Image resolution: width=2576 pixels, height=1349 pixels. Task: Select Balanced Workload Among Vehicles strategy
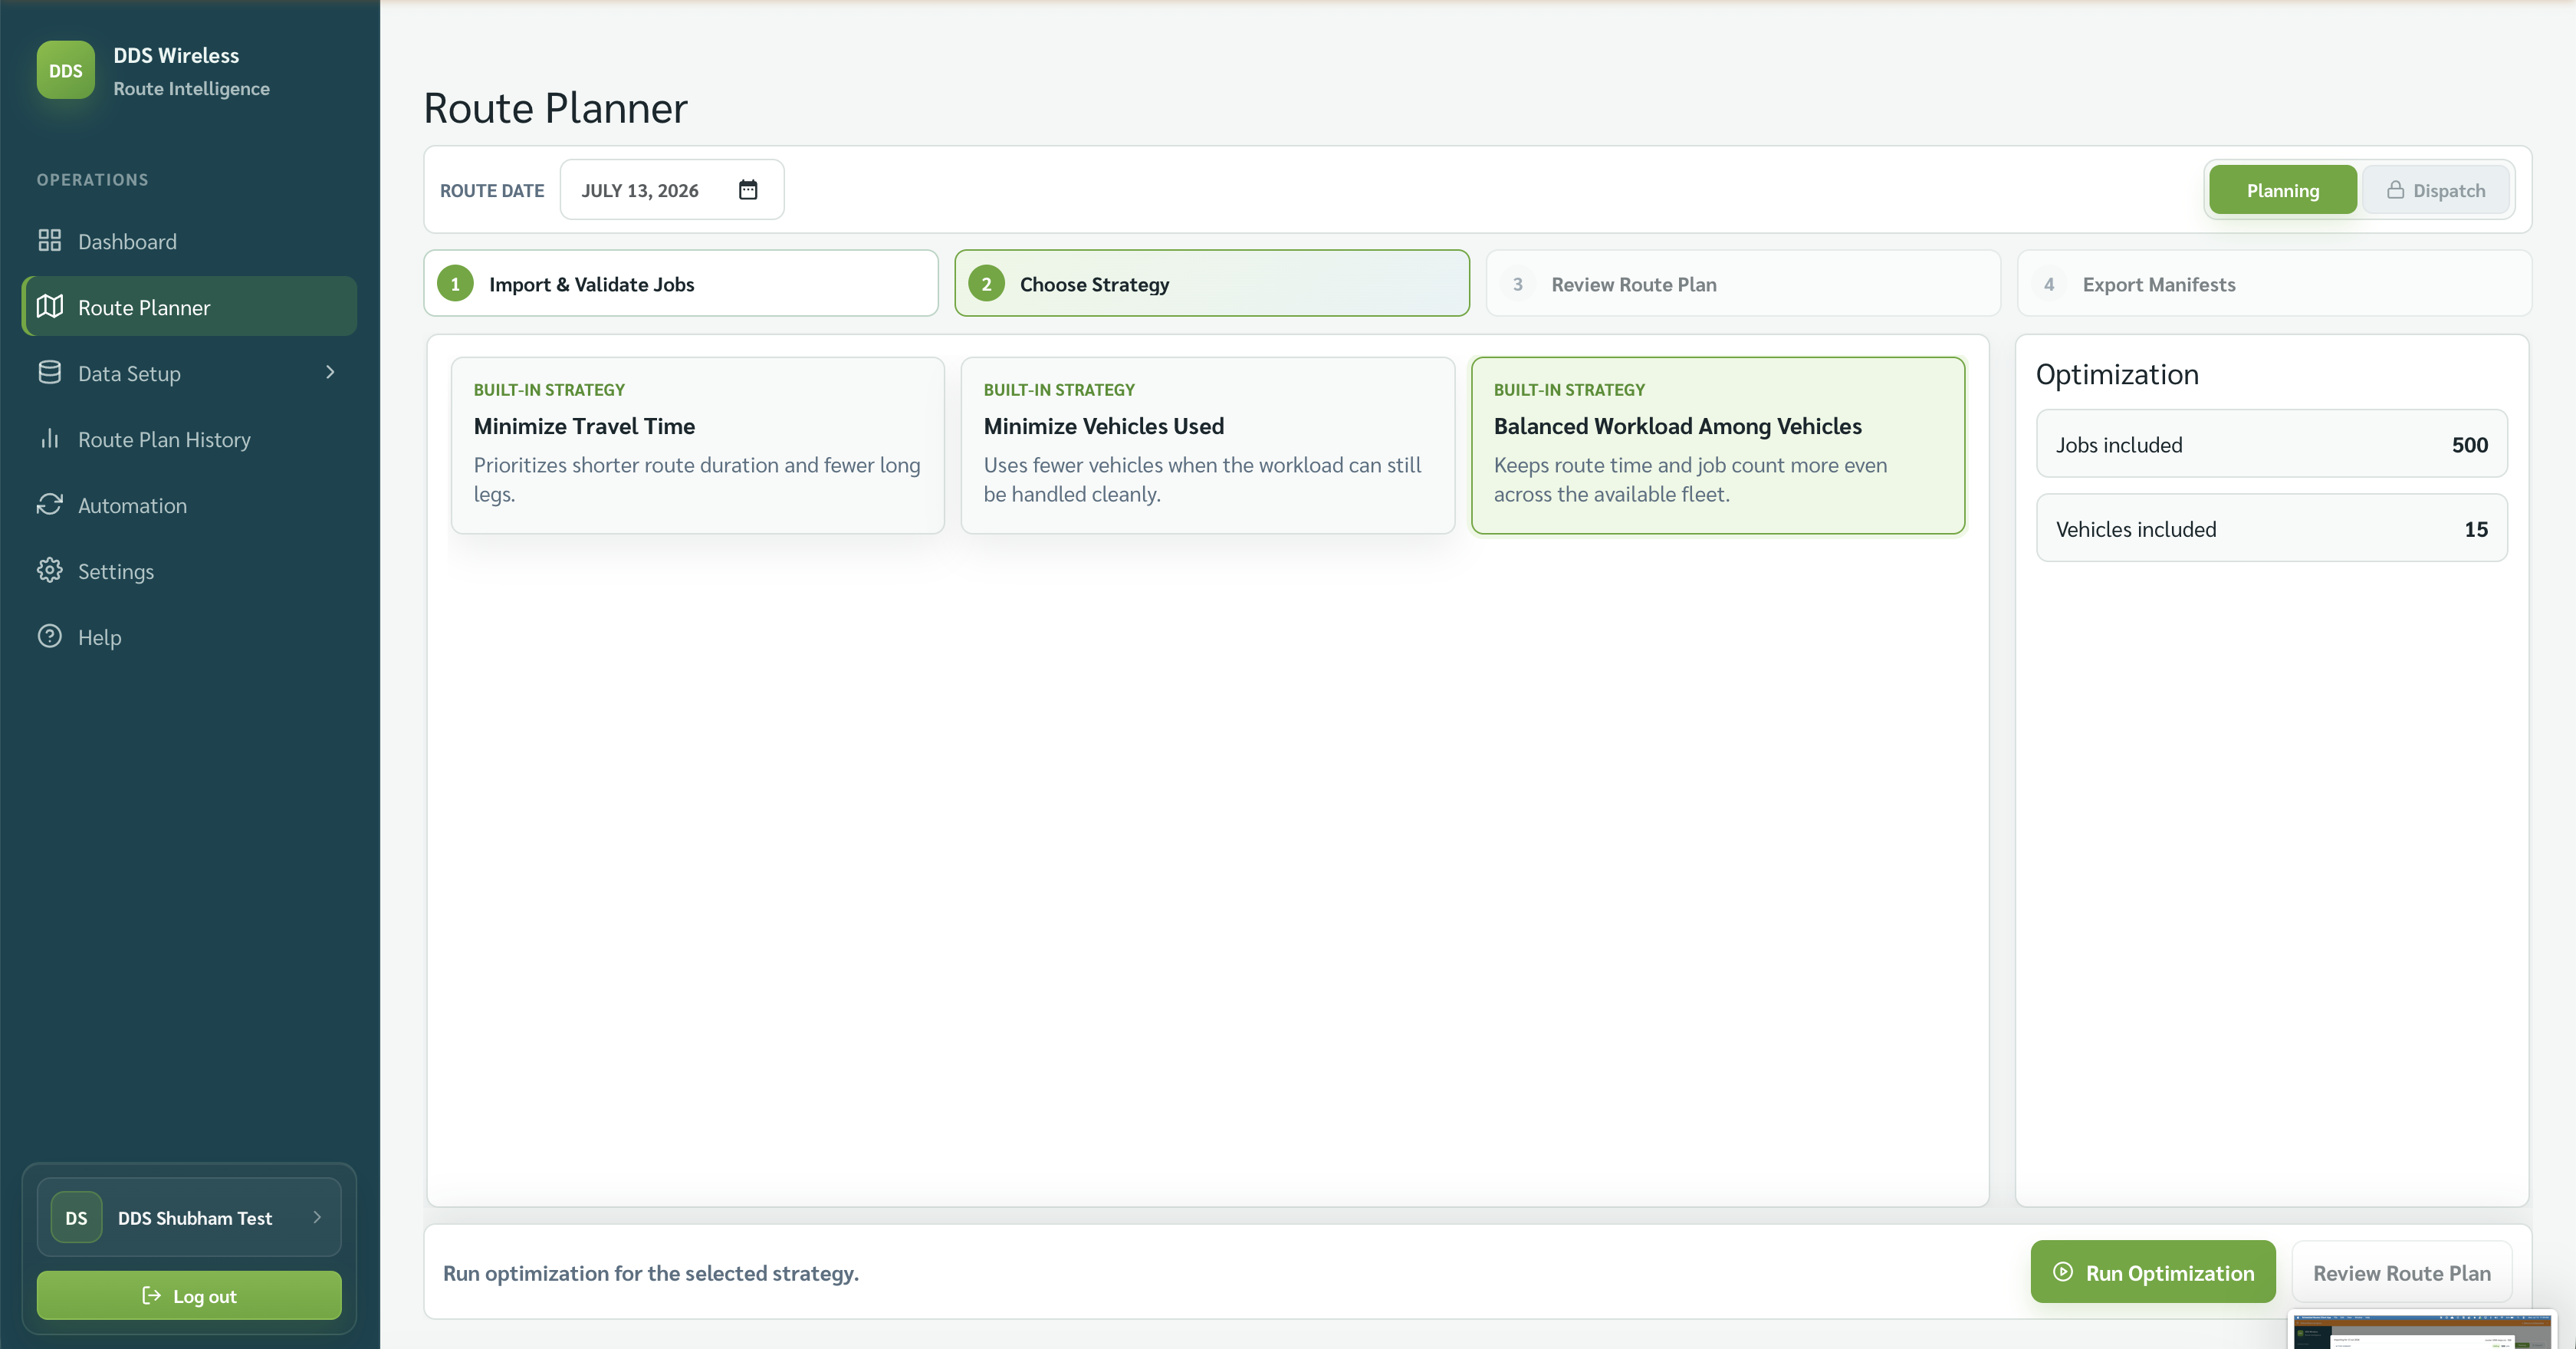click(x=1717, y=445)
